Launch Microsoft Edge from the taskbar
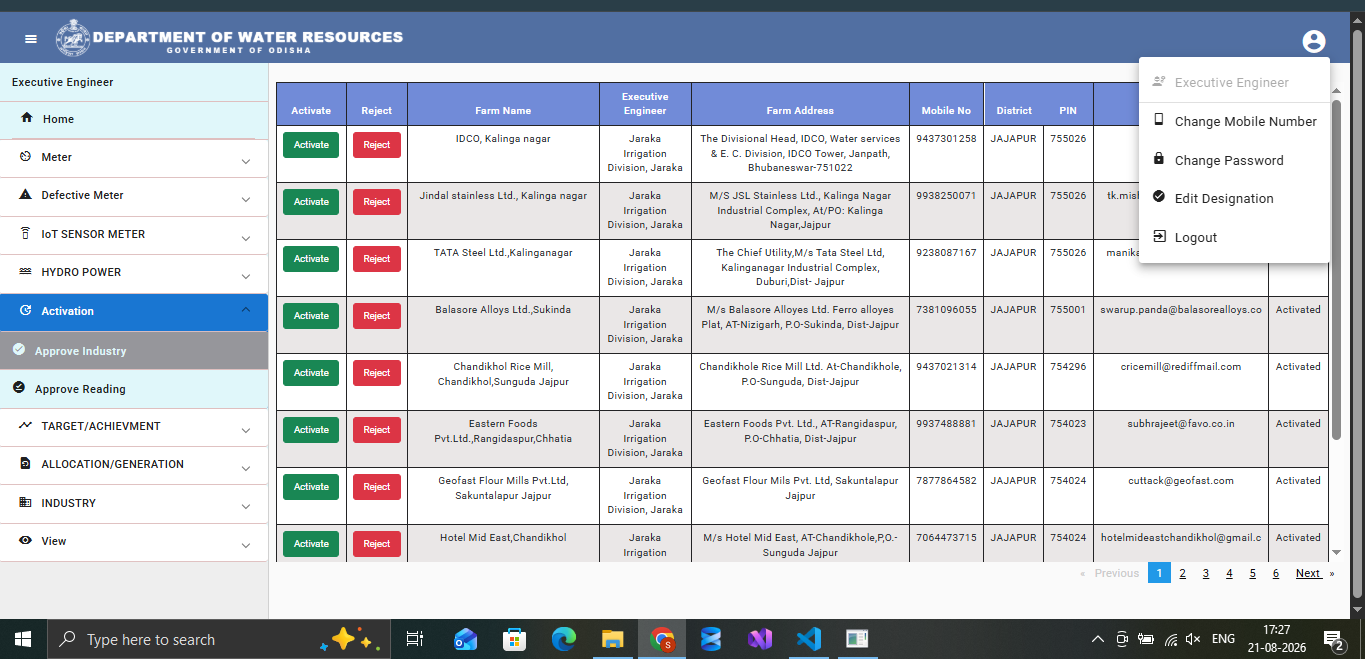Screen dimensions: 1365x659 [564, 639]
